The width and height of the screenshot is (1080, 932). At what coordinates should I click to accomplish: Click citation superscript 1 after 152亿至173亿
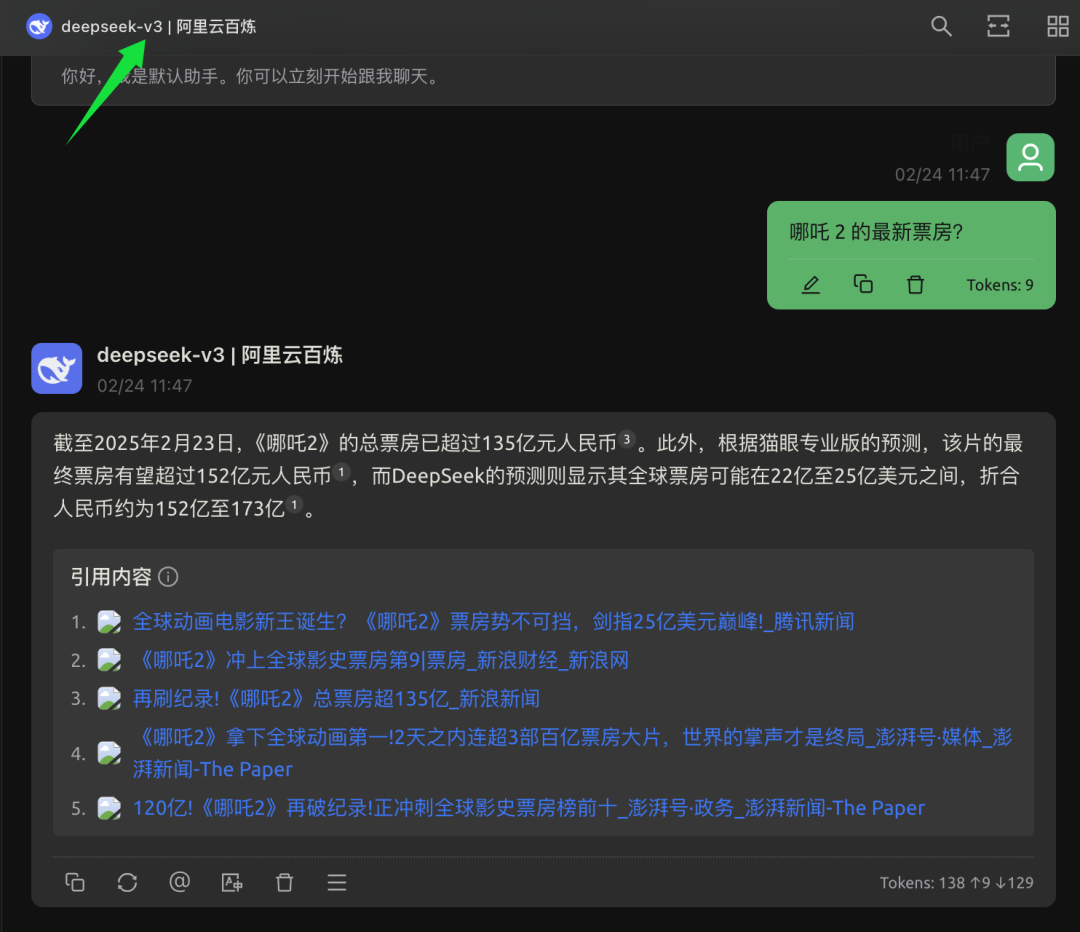pyautogui.click(x=294, y=505)
